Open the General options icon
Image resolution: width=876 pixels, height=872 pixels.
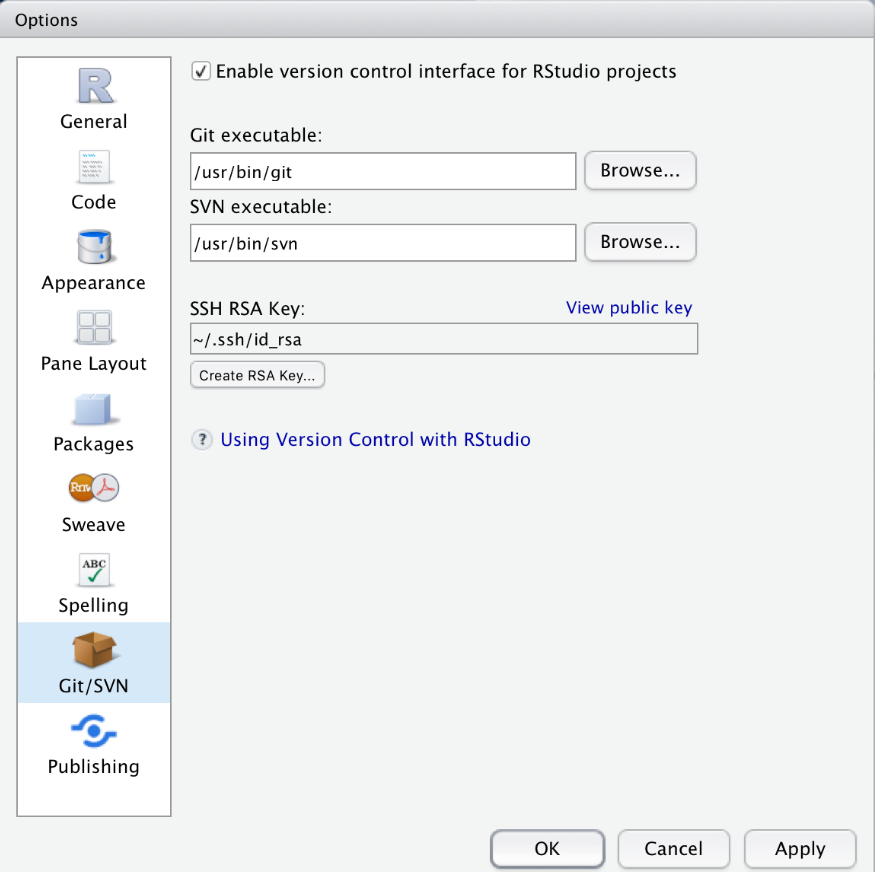pos(94,86)
